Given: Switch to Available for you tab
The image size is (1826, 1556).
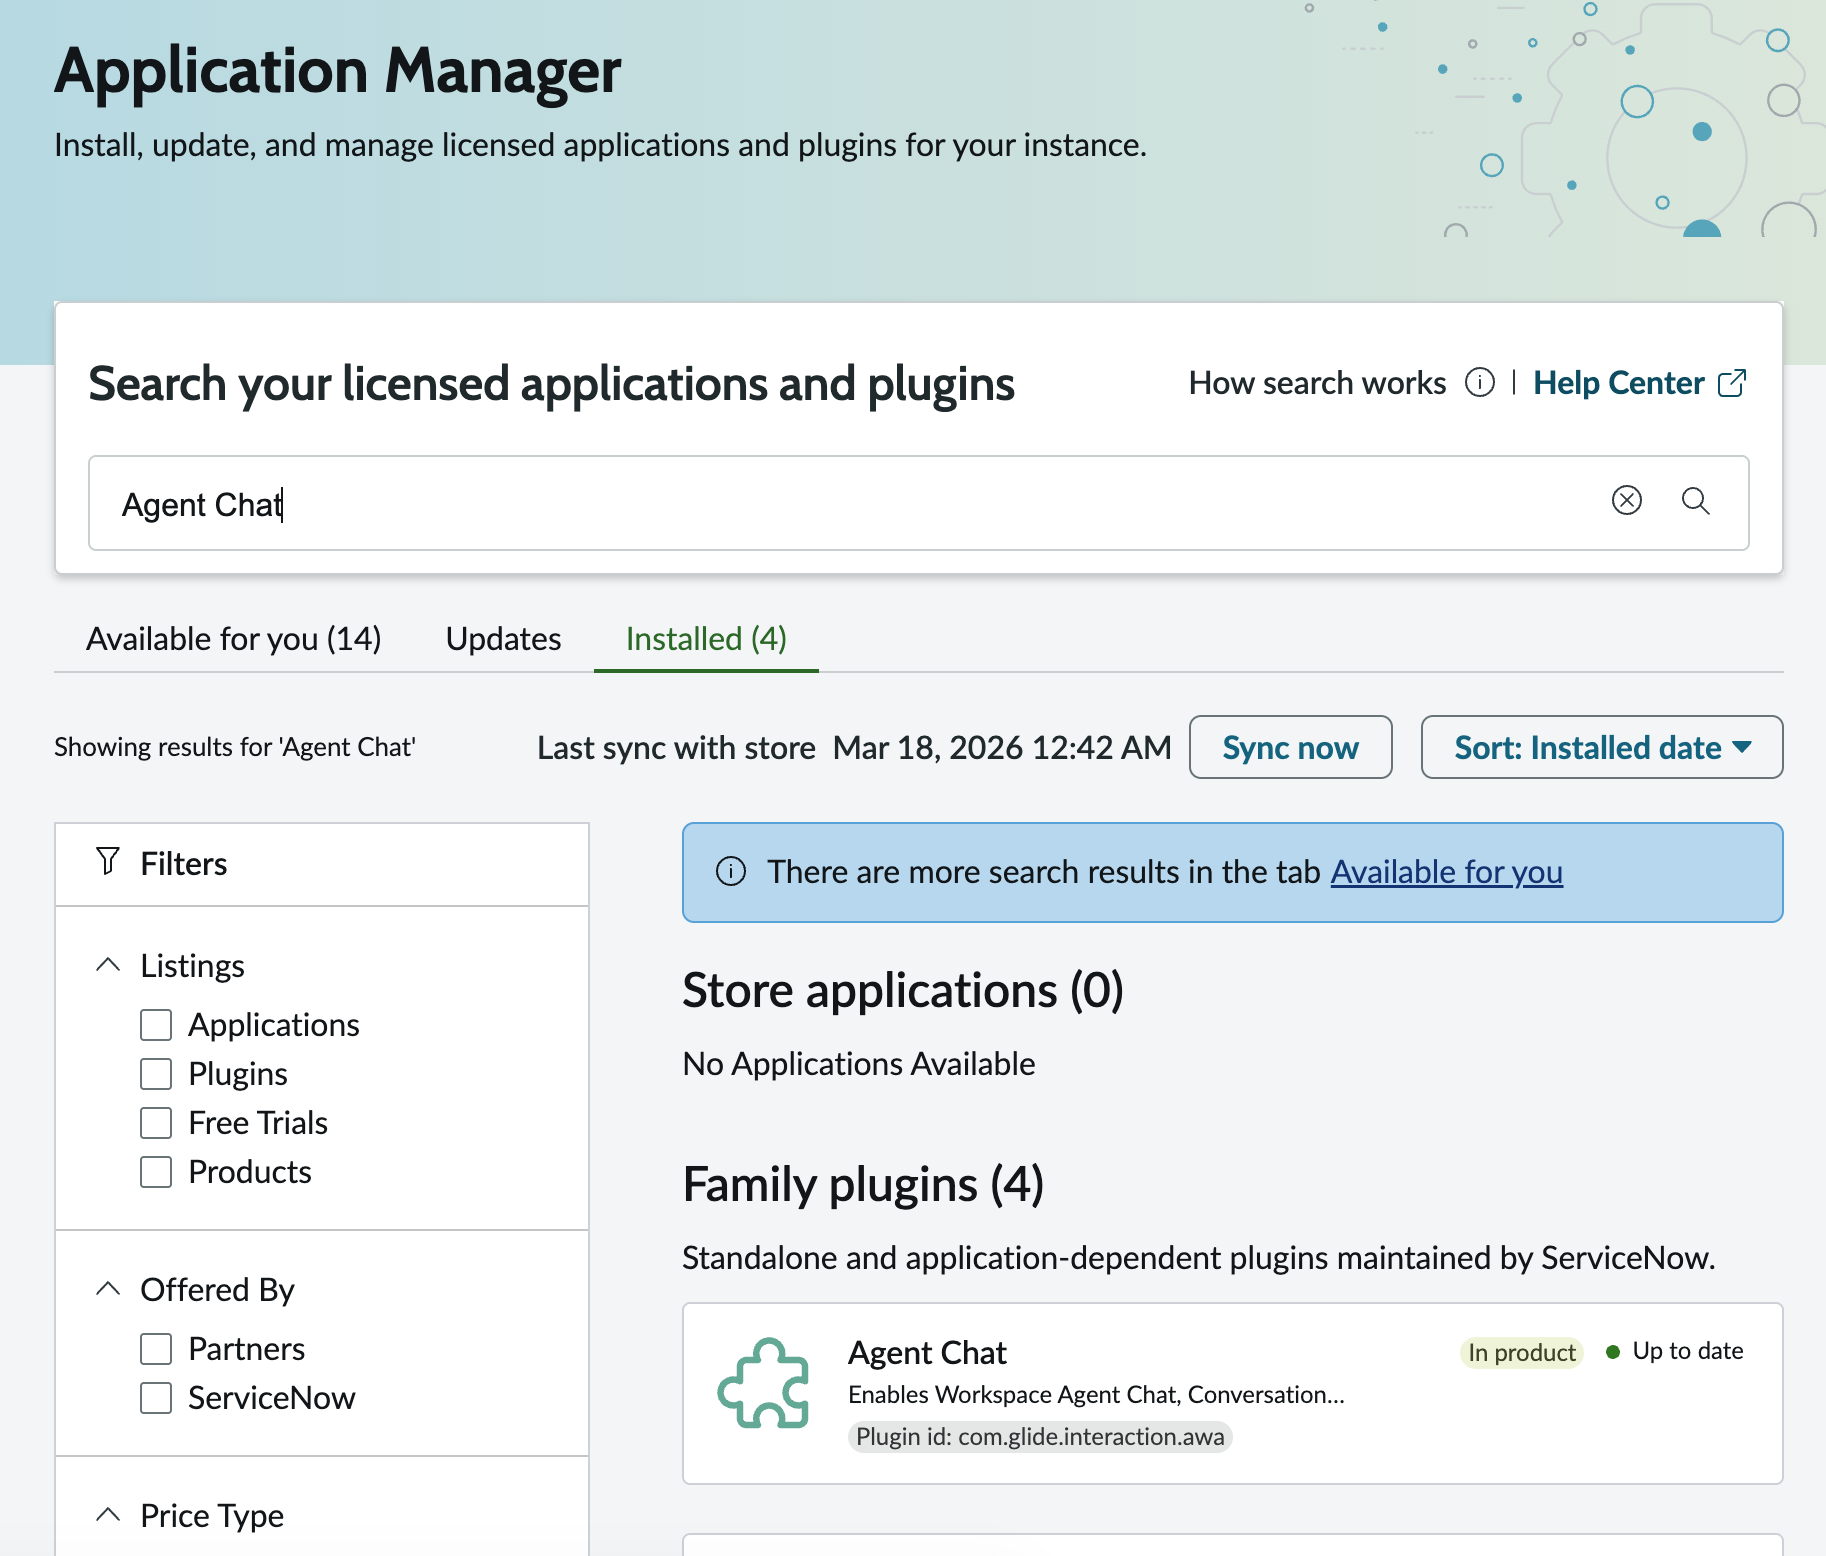Looking at the screenshot, I should tap(233, 639).
